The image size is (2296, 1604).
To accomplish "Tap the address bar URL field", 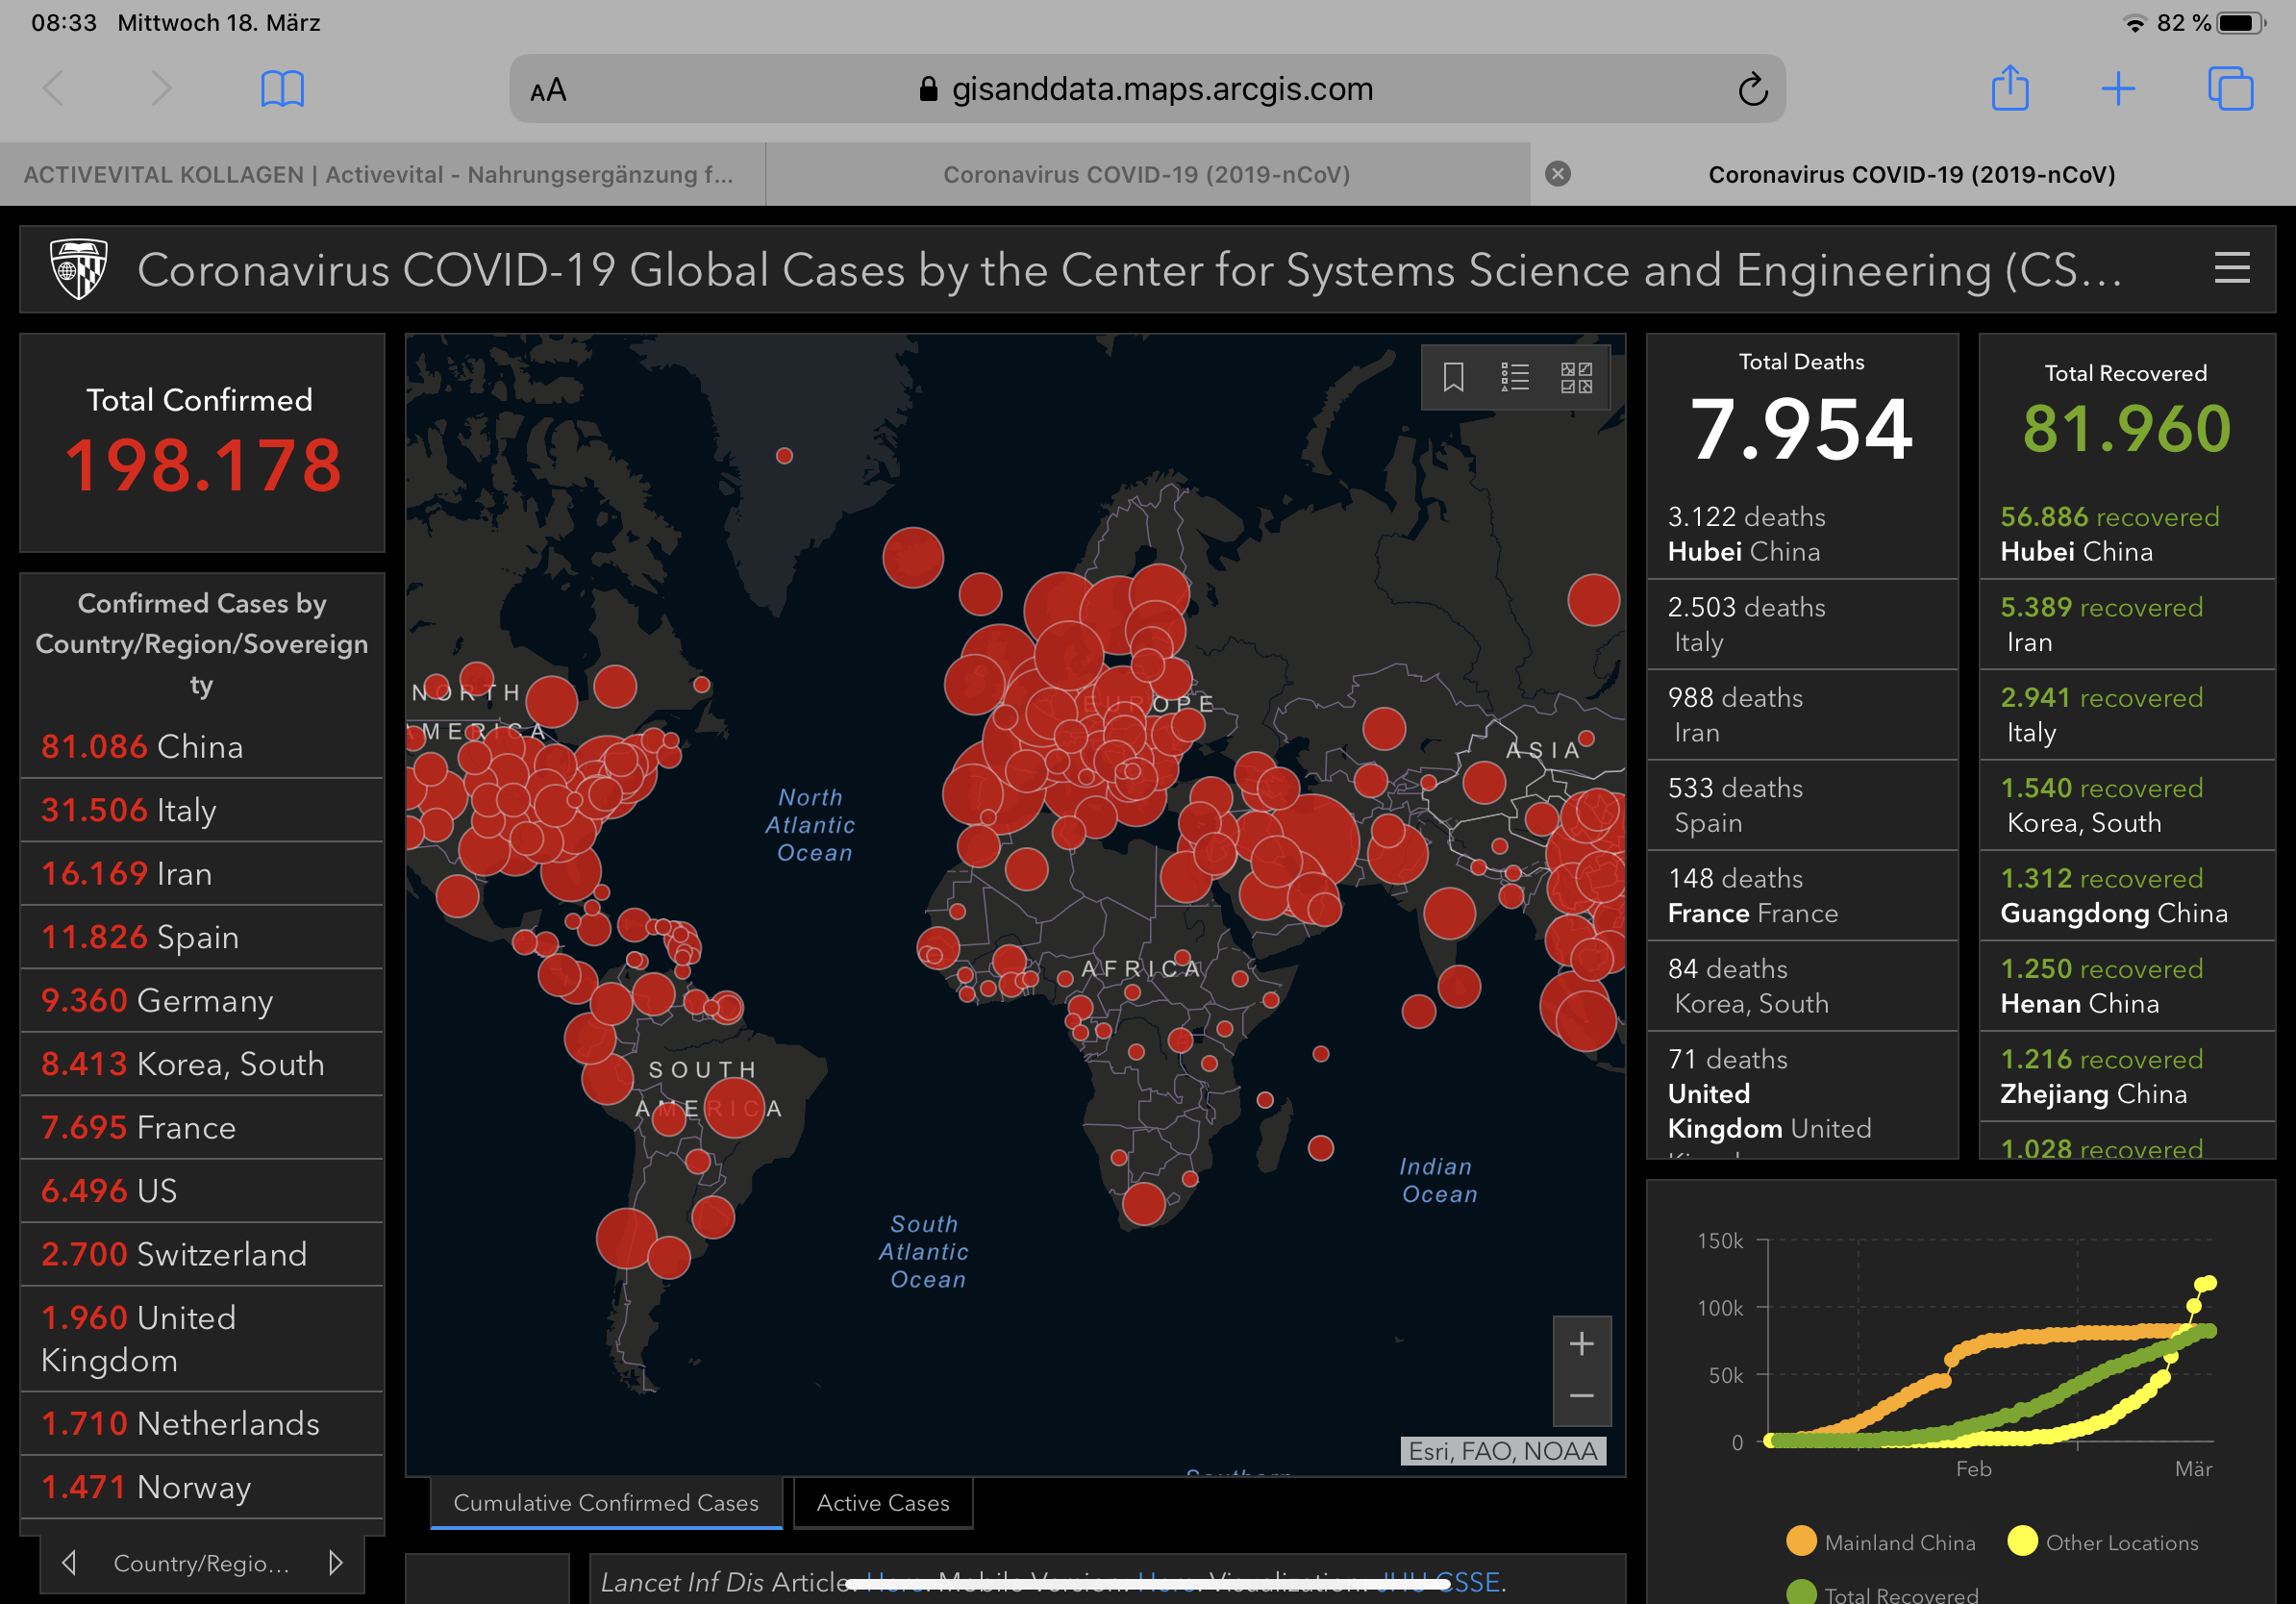I will (x=1147, y=89).
